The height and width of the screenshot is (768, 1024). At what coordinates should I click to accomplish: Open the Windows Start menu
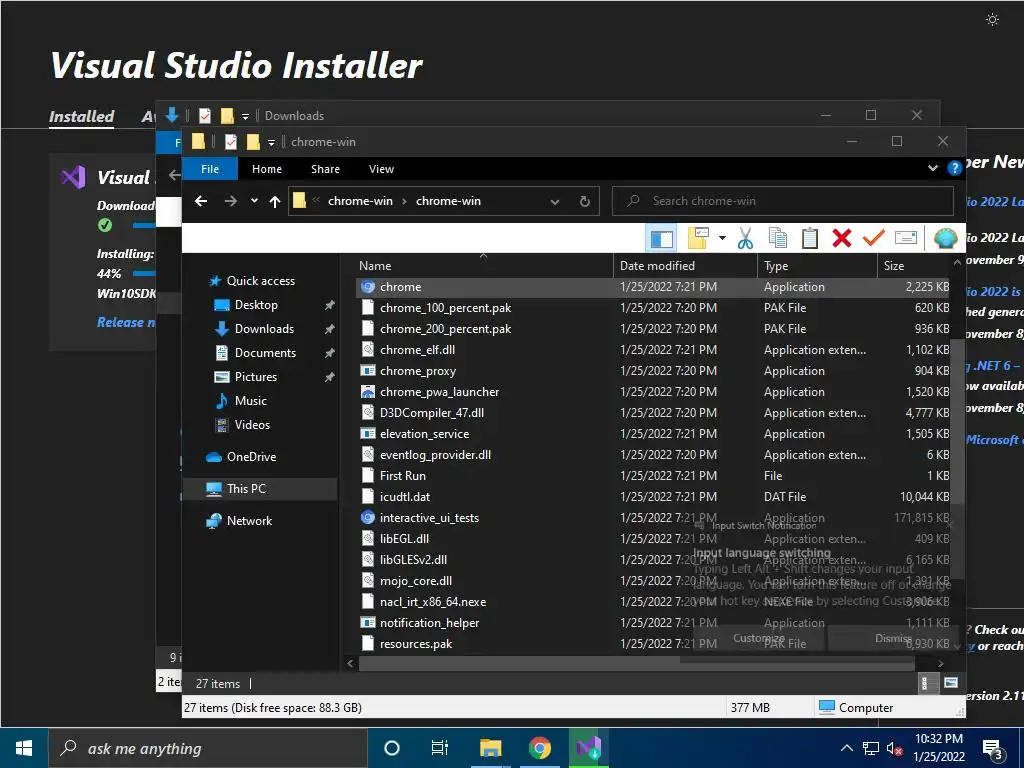tap(24, 748)
